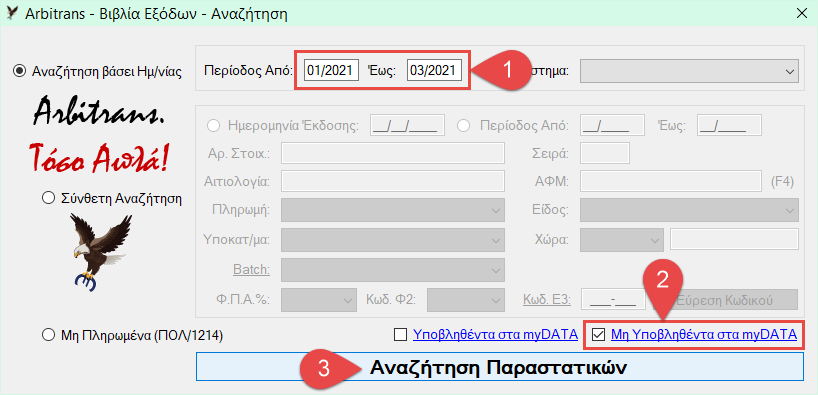818x395 pixels.
Task: Click Αναζήτηση Παραστατικών button
Action: click(x=499, y=367)
